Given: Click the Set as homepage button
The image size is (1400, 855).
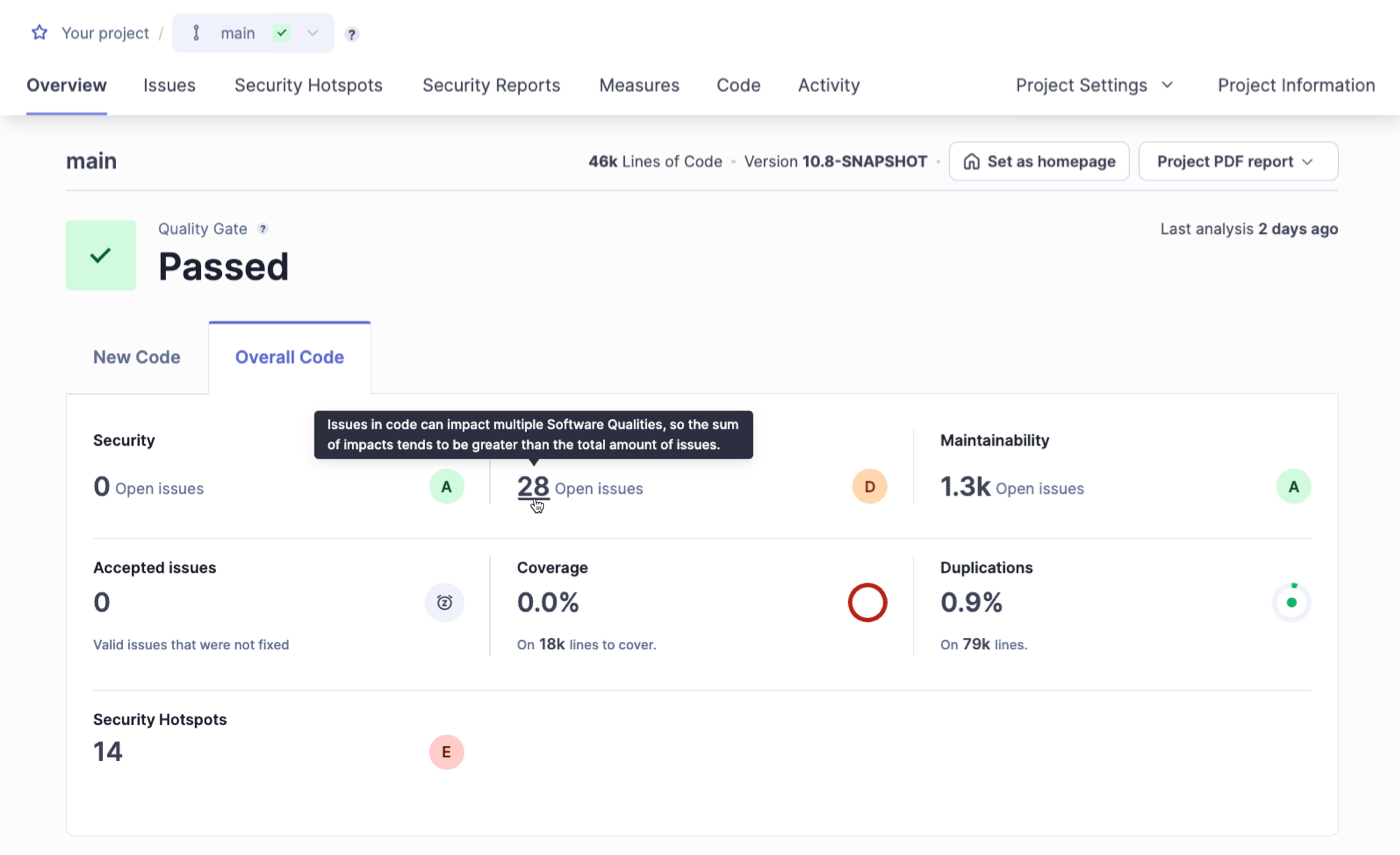Looking at the screenshot, I should coord(1039,161).
